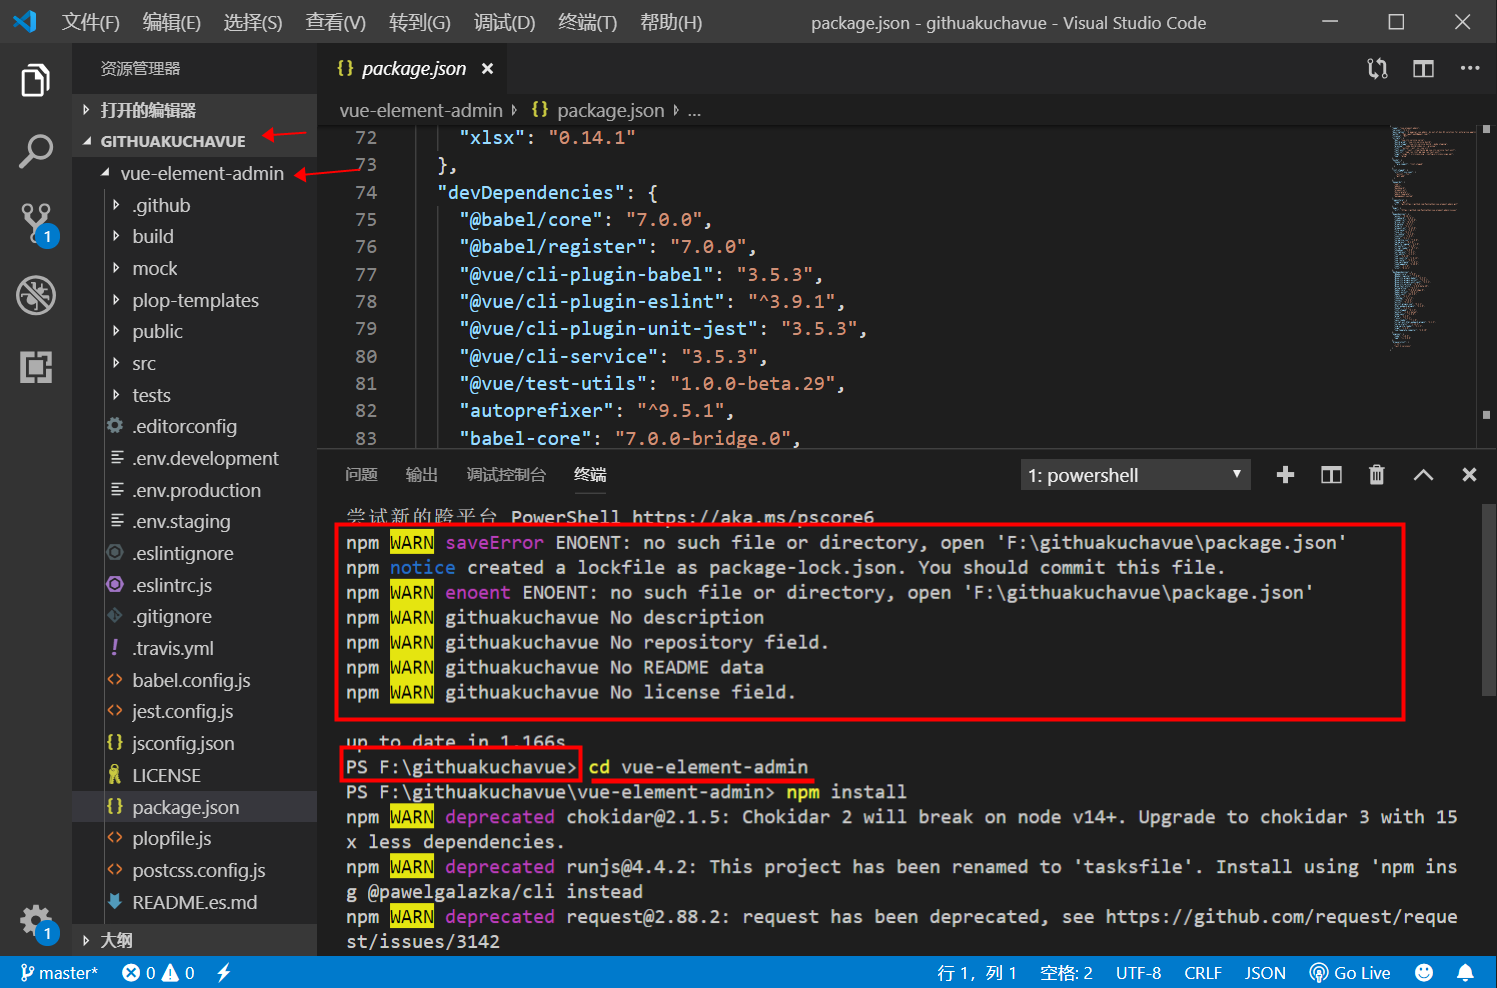Collapse the vue-element-admin folder
Viewport: 1497px width, 988px height.
(x=195, y=173)
